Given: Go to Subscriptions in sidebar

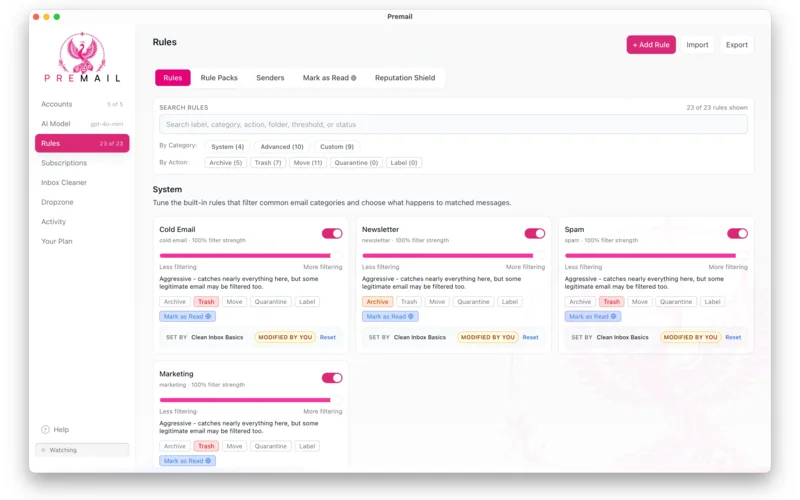Looking at the screenshot, I should coord(82,163).
